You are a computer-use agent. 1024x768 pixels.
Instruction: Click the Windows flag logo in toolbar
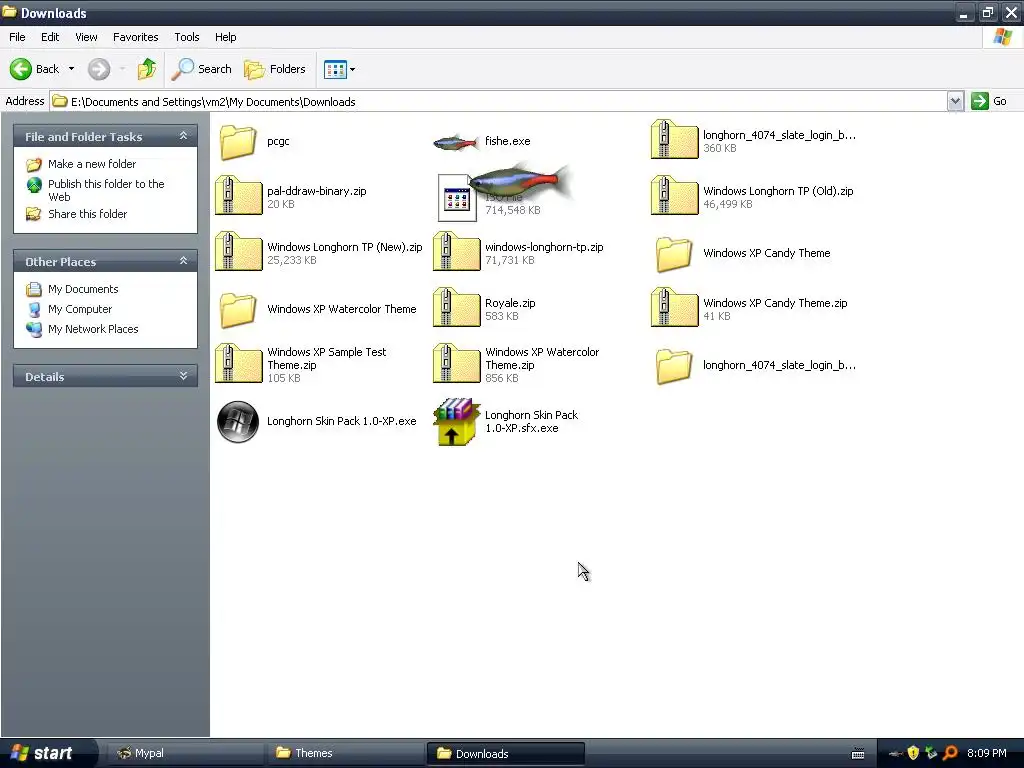pyautogui.click(x=1003, y=37)
